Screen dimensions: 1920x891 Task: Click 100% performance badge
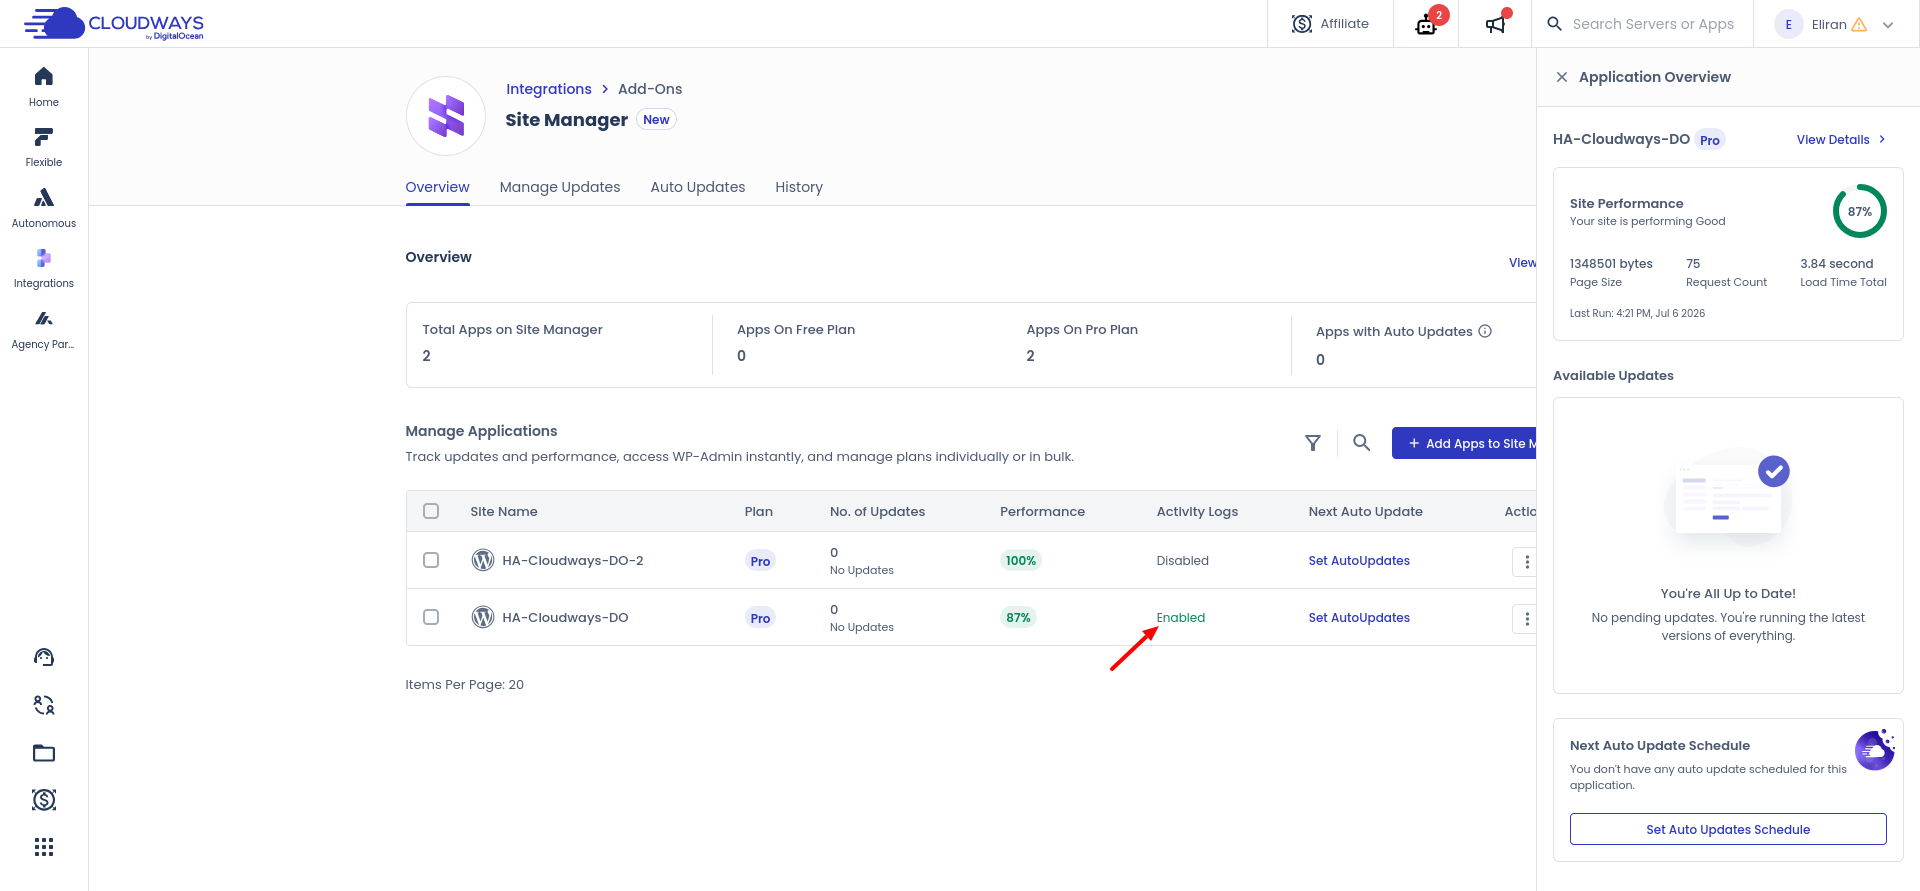point(1021,561)
